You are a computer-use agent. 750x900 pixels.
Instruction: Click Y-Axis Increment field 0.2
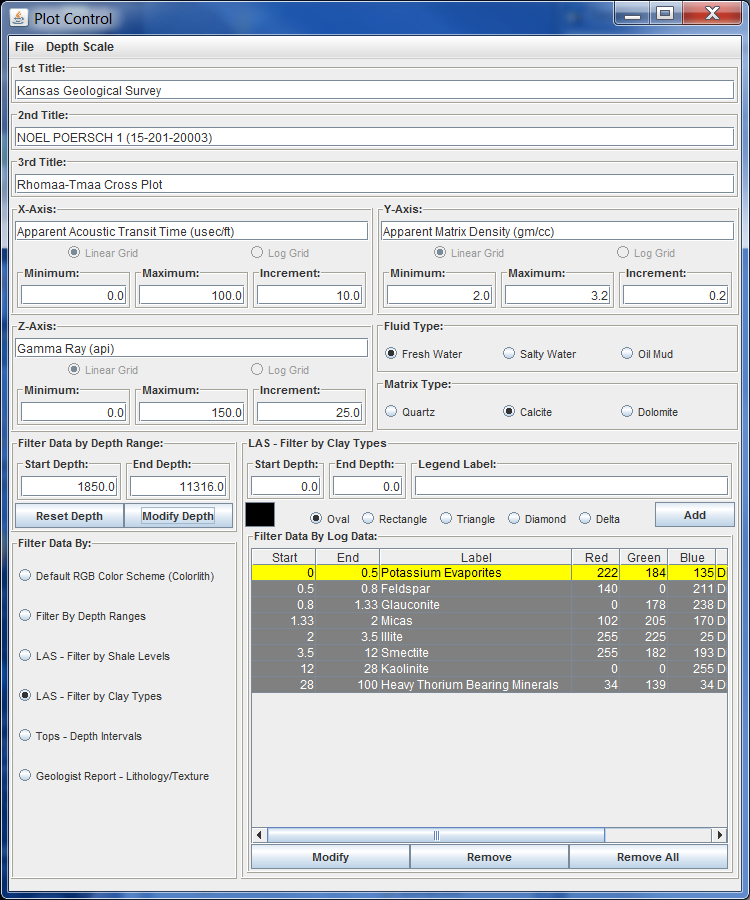pyautogui.click(x=675, y=295)
